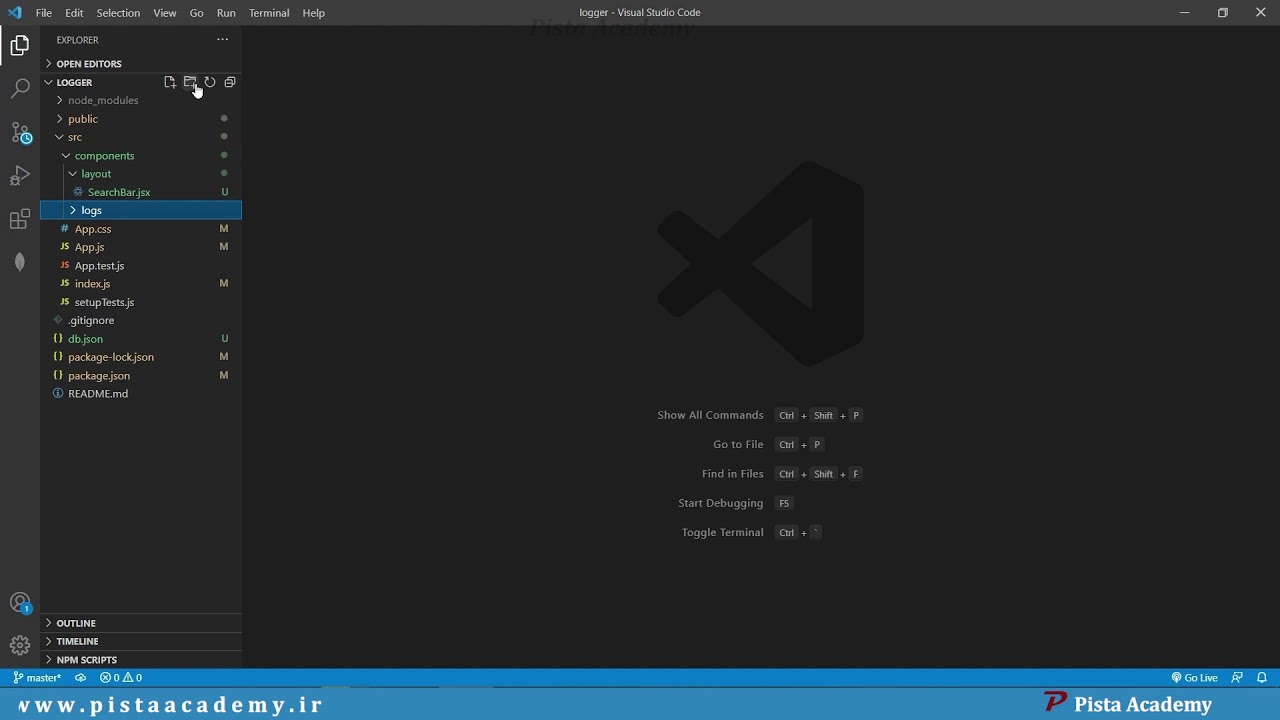Refresh the Explorer file tree
The height and width of the screenshot is (720, 1280).
click(210, 82)
